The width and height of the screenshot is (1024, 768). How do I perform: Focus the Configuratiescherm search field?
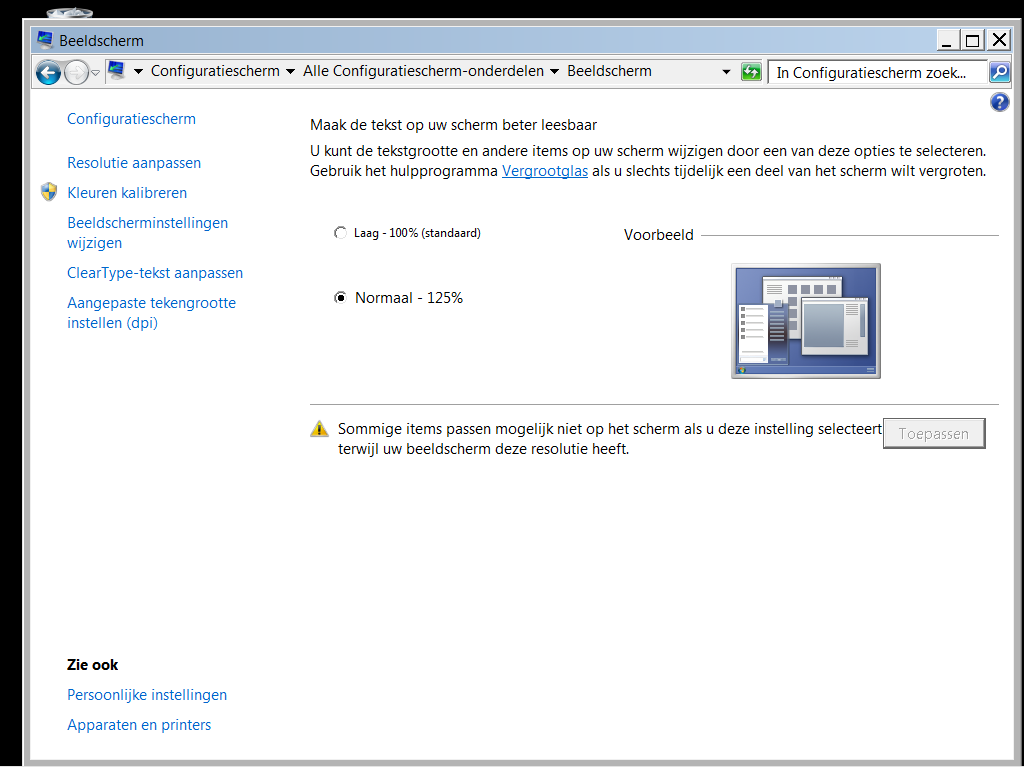click(877, 72)
